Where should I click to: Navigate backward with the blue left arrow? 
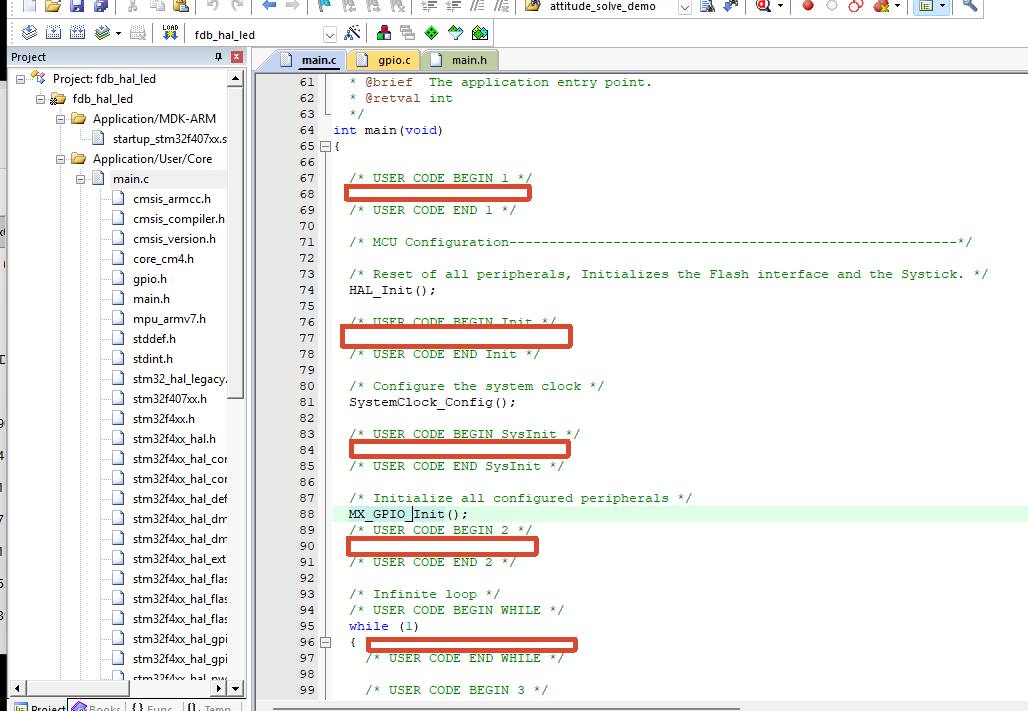pos(269,6)
